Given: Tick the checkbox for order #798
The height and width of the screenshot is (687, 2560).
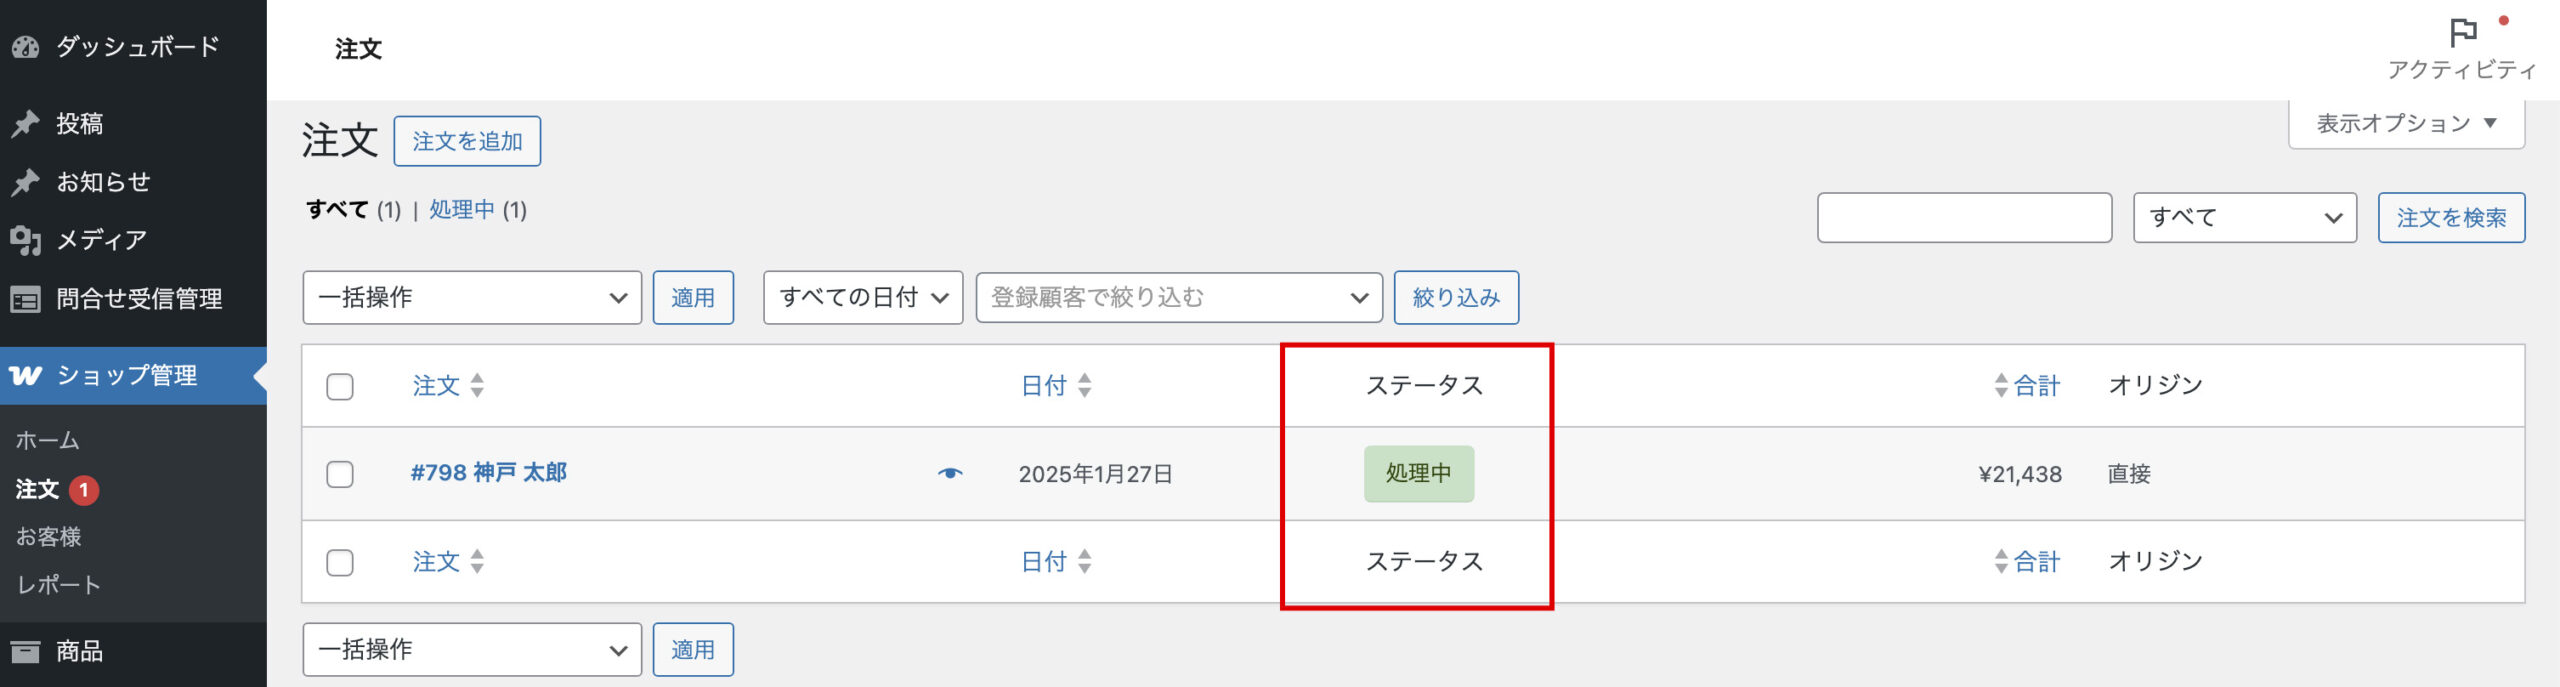Looking at the screenshot, I should 340,474.
